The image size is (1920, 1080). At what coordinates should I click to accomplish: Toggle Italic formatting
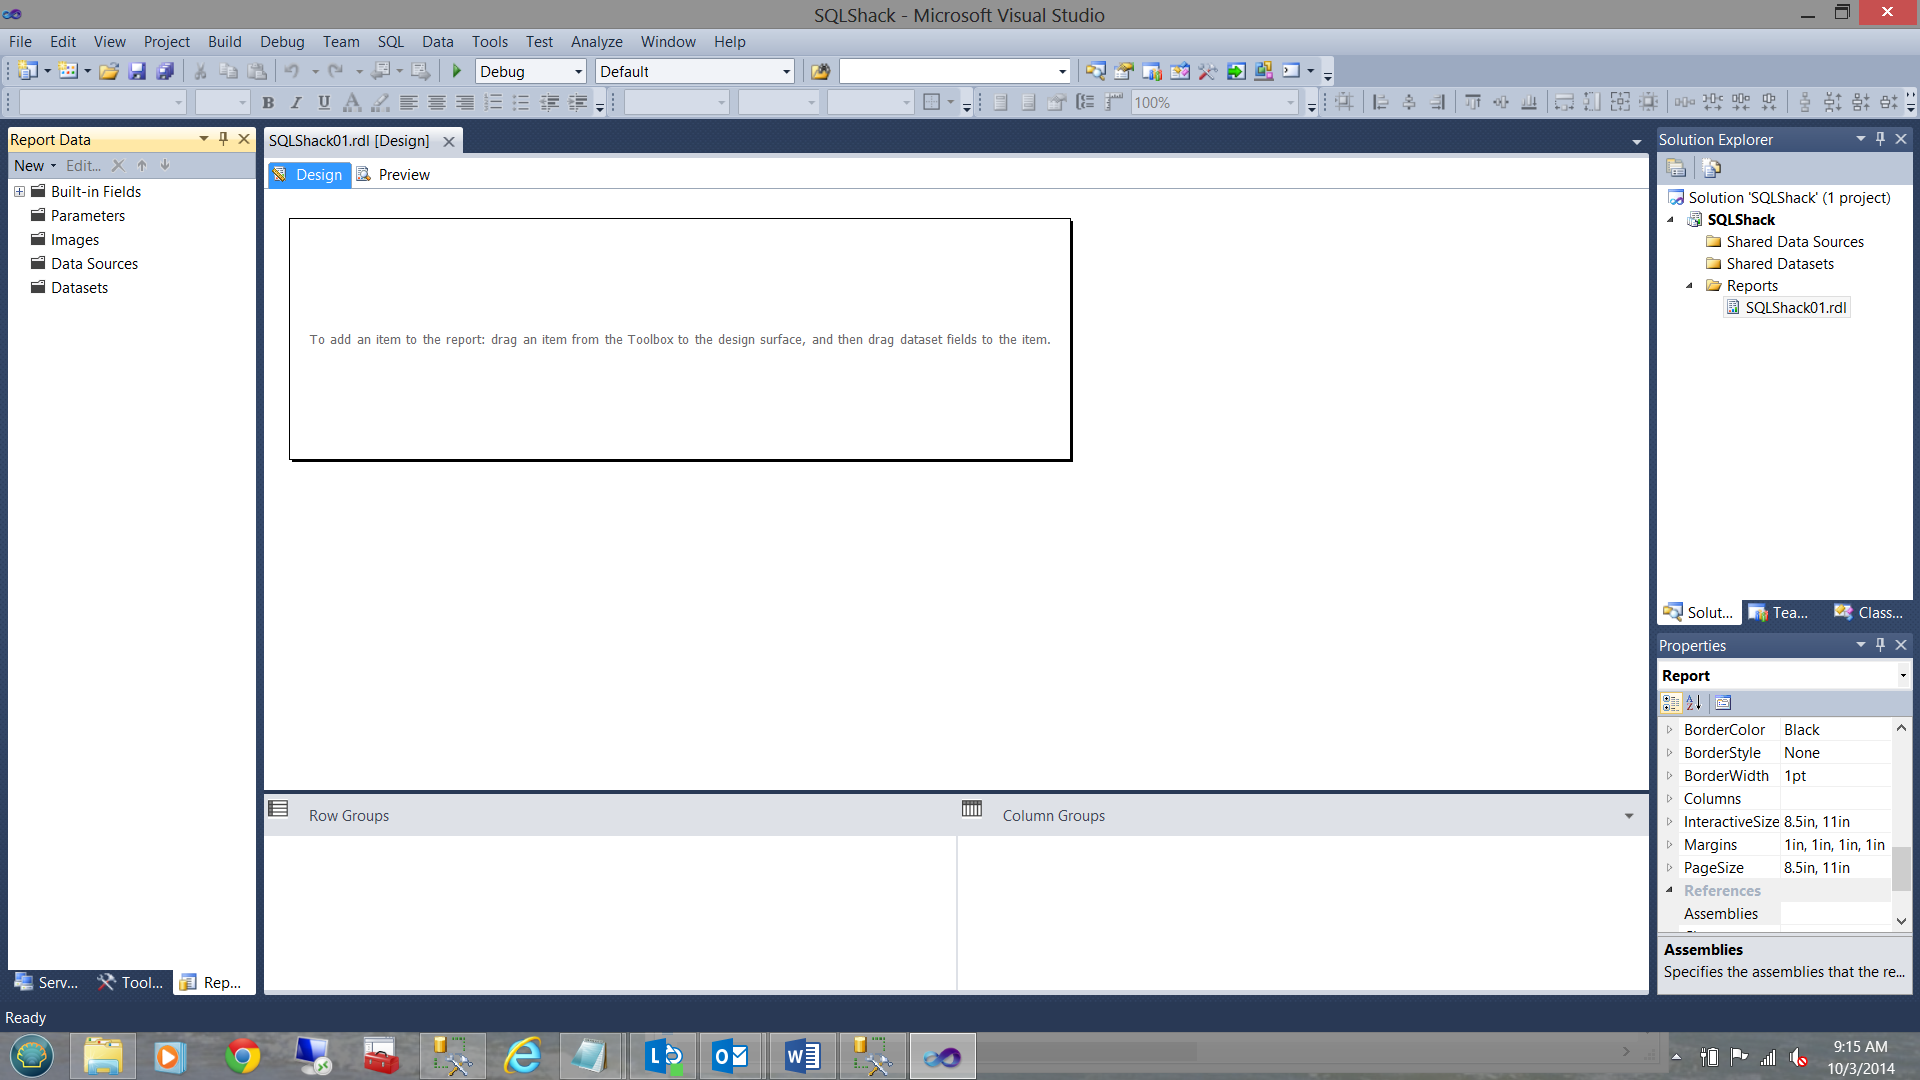[296, 102]
